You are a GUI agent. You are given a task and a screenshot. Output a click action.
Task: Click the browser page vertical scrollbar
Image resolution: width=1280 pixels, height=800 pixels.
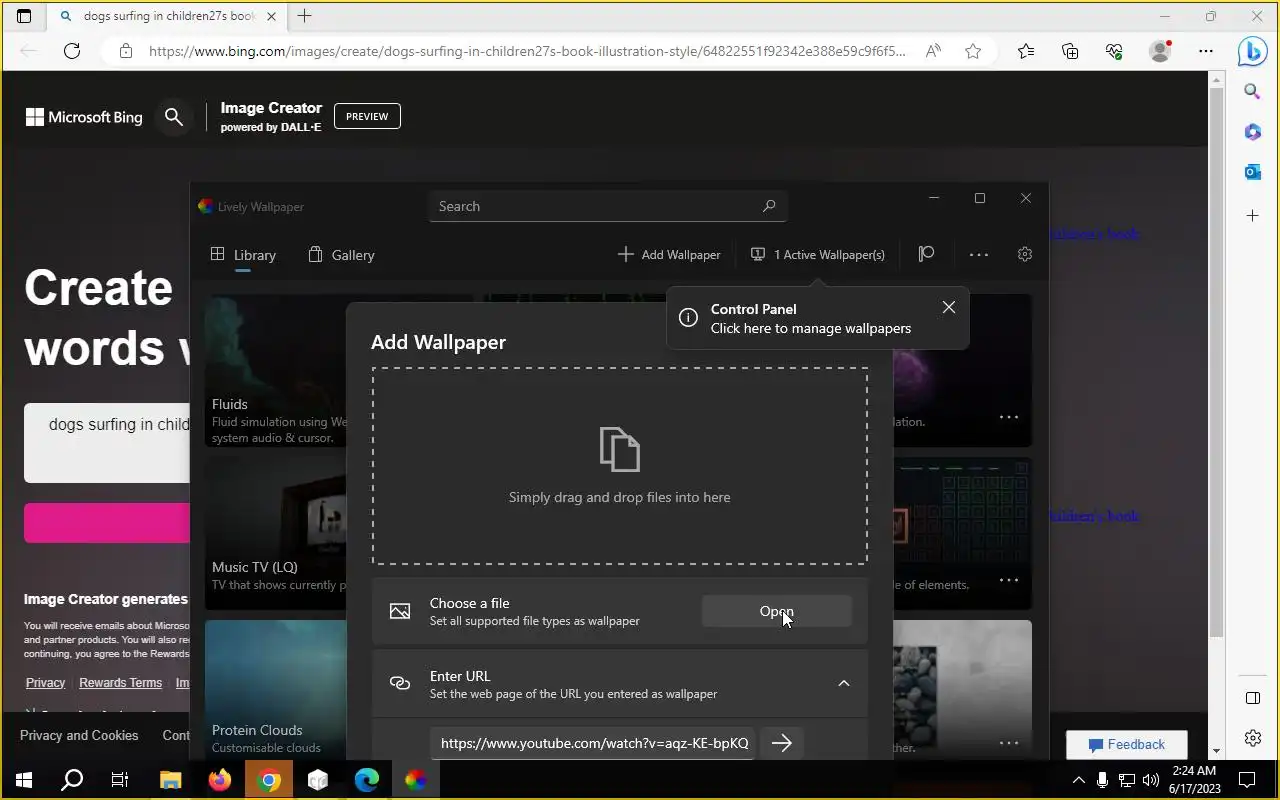[1216, 364]
